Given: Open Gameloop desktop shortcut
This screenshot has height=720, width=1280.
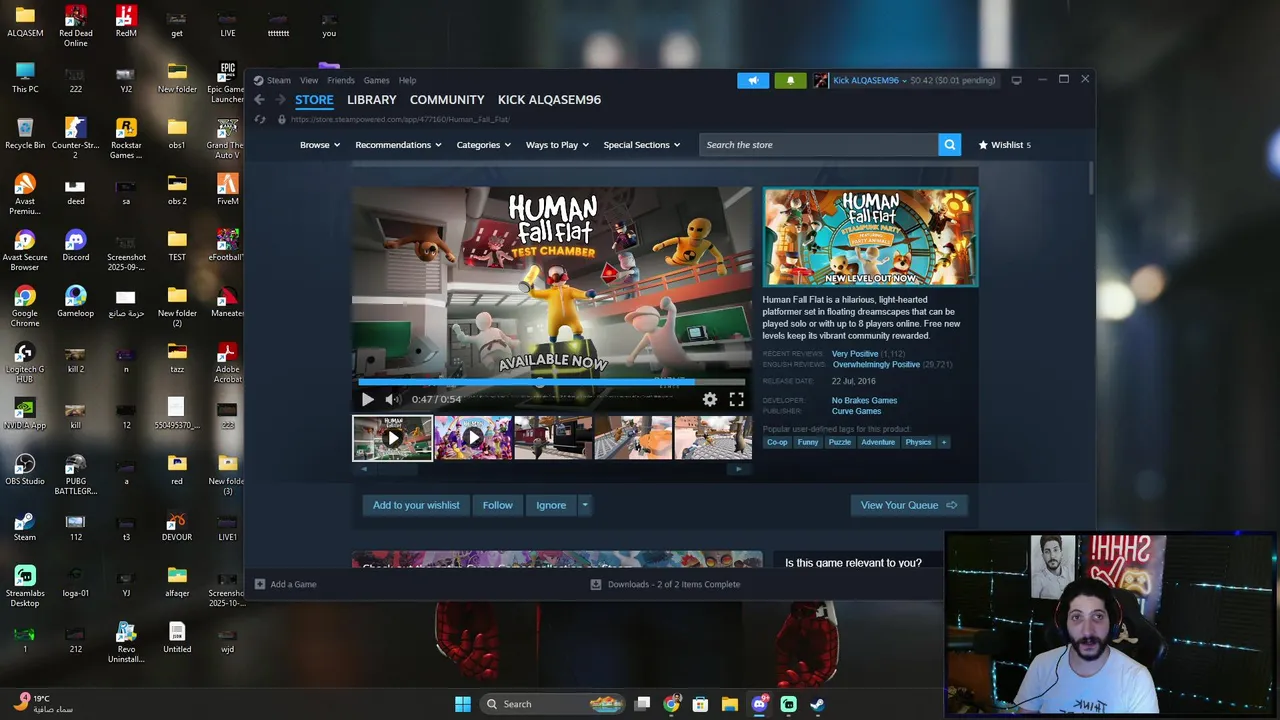Looking at the screenshot, I should point(75,302).
